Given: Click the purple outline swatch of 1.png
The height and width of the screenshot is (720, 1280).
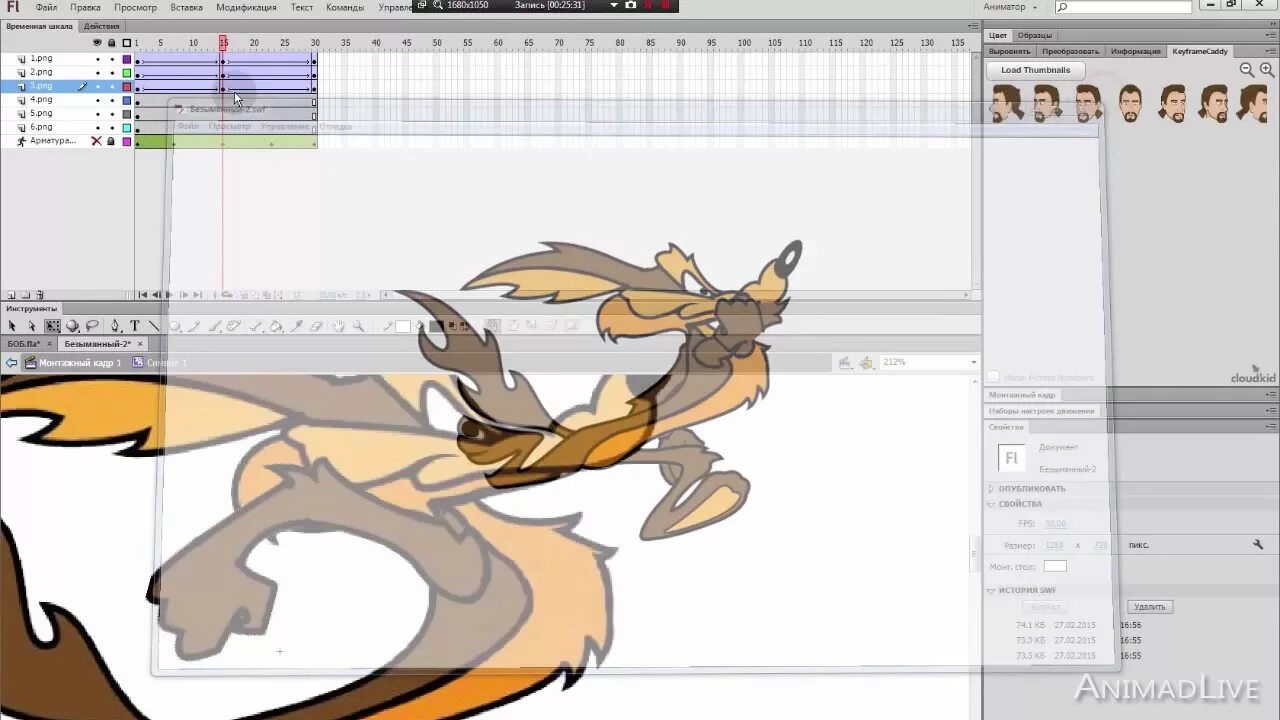Looking at the screenshot, I should [127, 59].
